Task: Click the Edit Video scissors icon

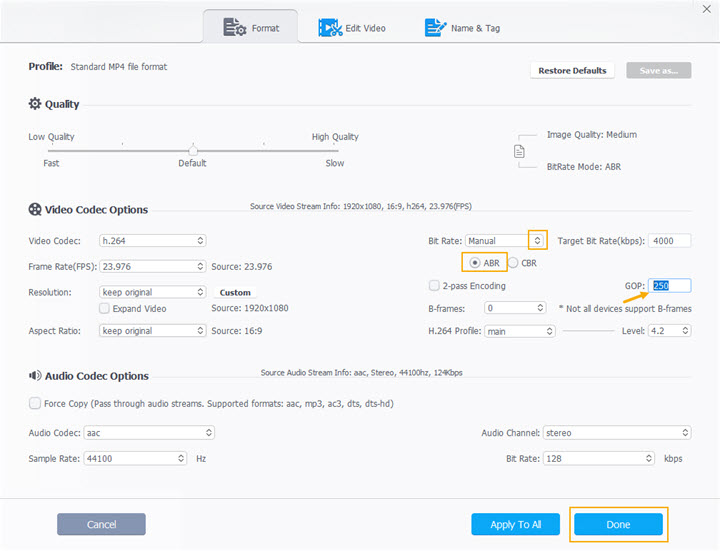Action: click(330, 28)
